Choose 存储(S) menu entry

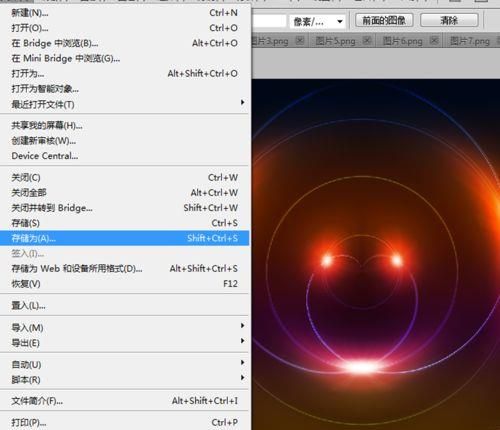124,223
